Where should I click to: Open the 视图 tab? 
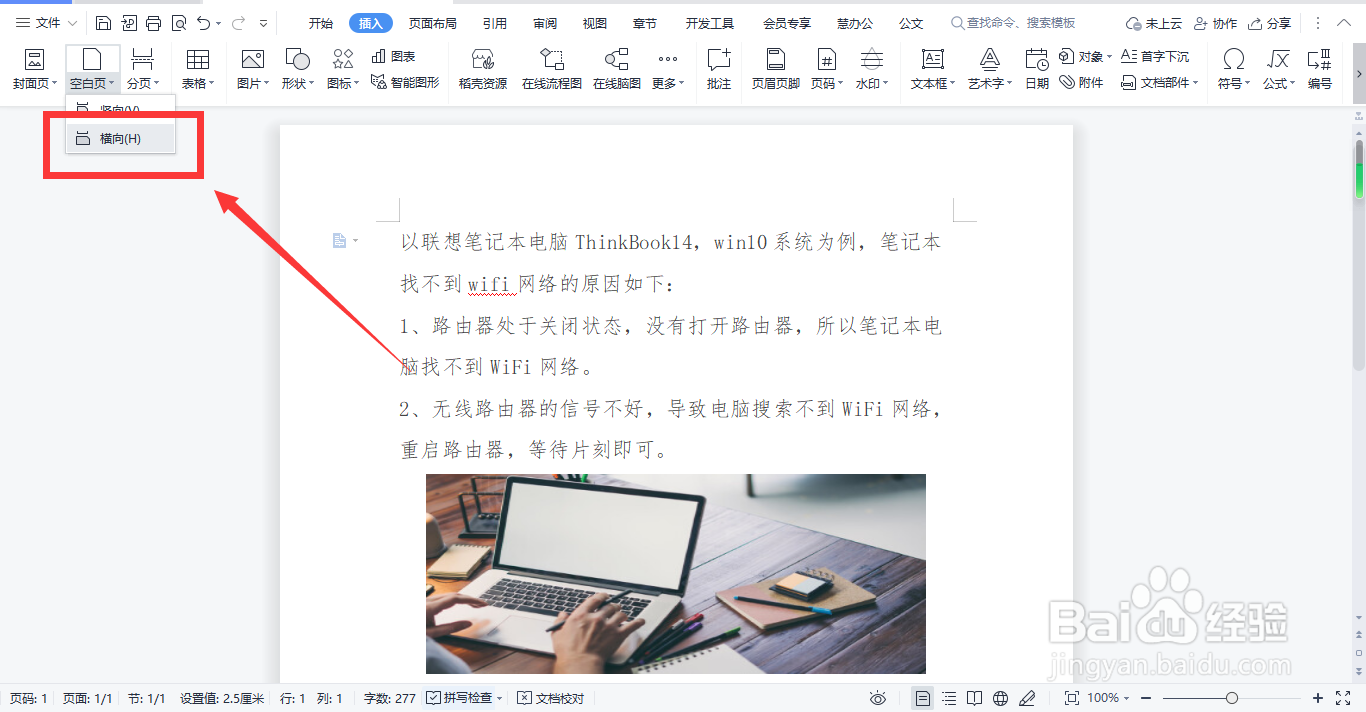pos(595,23)
